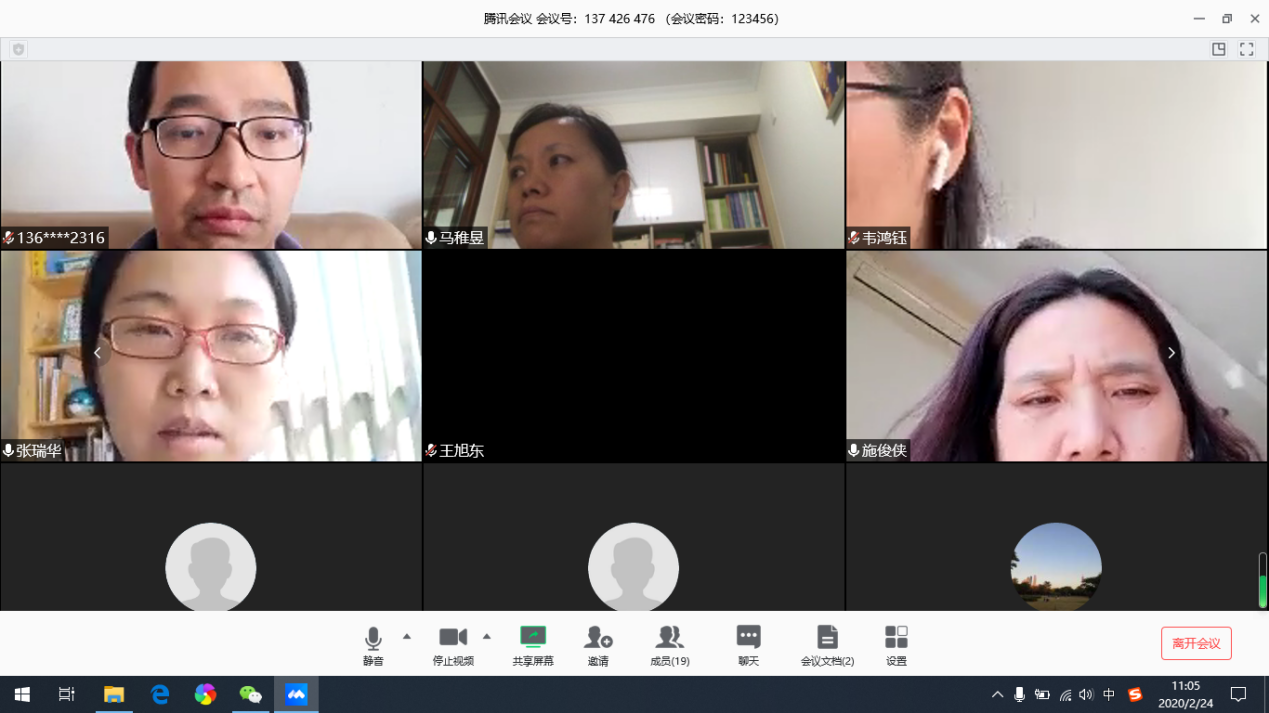Viewport: 1269px width, 713px height.
Task: Expand the audio options arrow beside 静音
Action: 406,636
